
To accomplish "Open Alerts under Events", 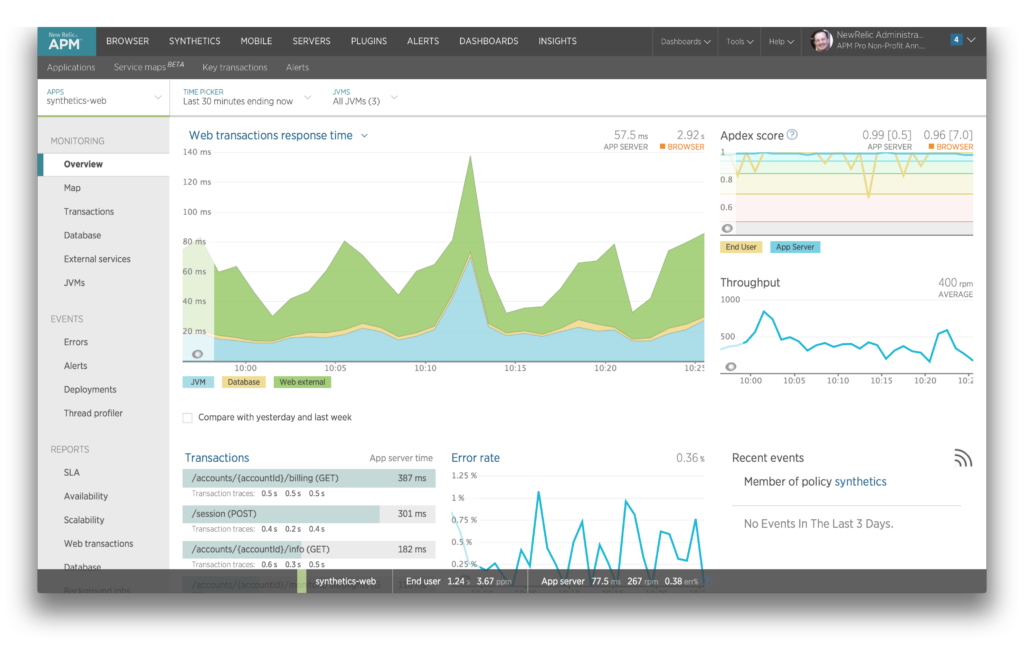I will (76, 366).
